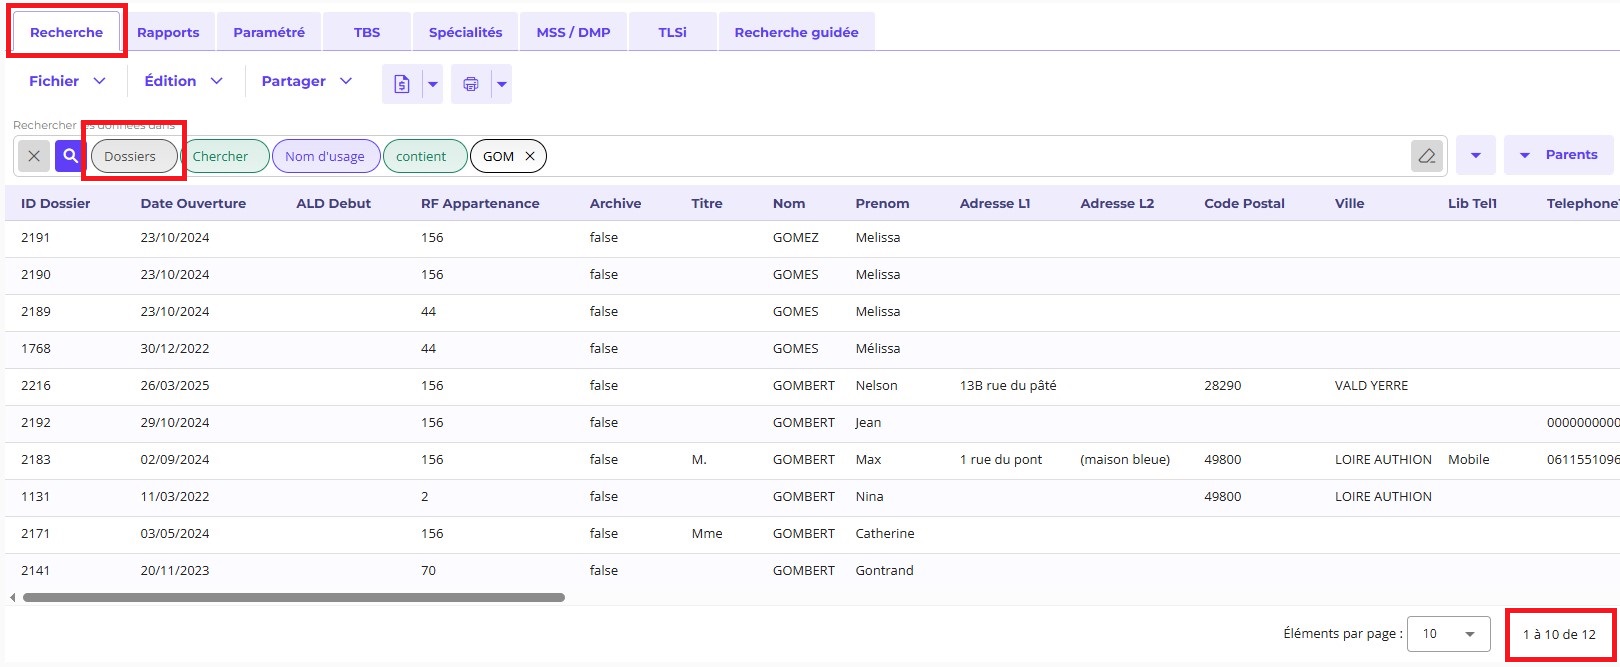Expand the Parents dropdown button
The height and width of the screenshot is (667, 1620).
click(1558, 155)
